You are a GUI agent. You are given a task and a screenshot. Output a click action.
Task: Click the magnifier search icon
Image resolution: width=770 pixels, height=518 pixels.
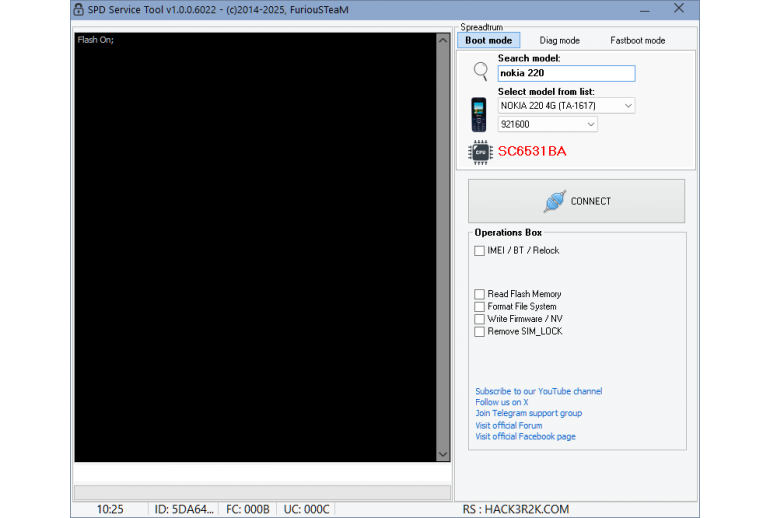pos(481,72)
